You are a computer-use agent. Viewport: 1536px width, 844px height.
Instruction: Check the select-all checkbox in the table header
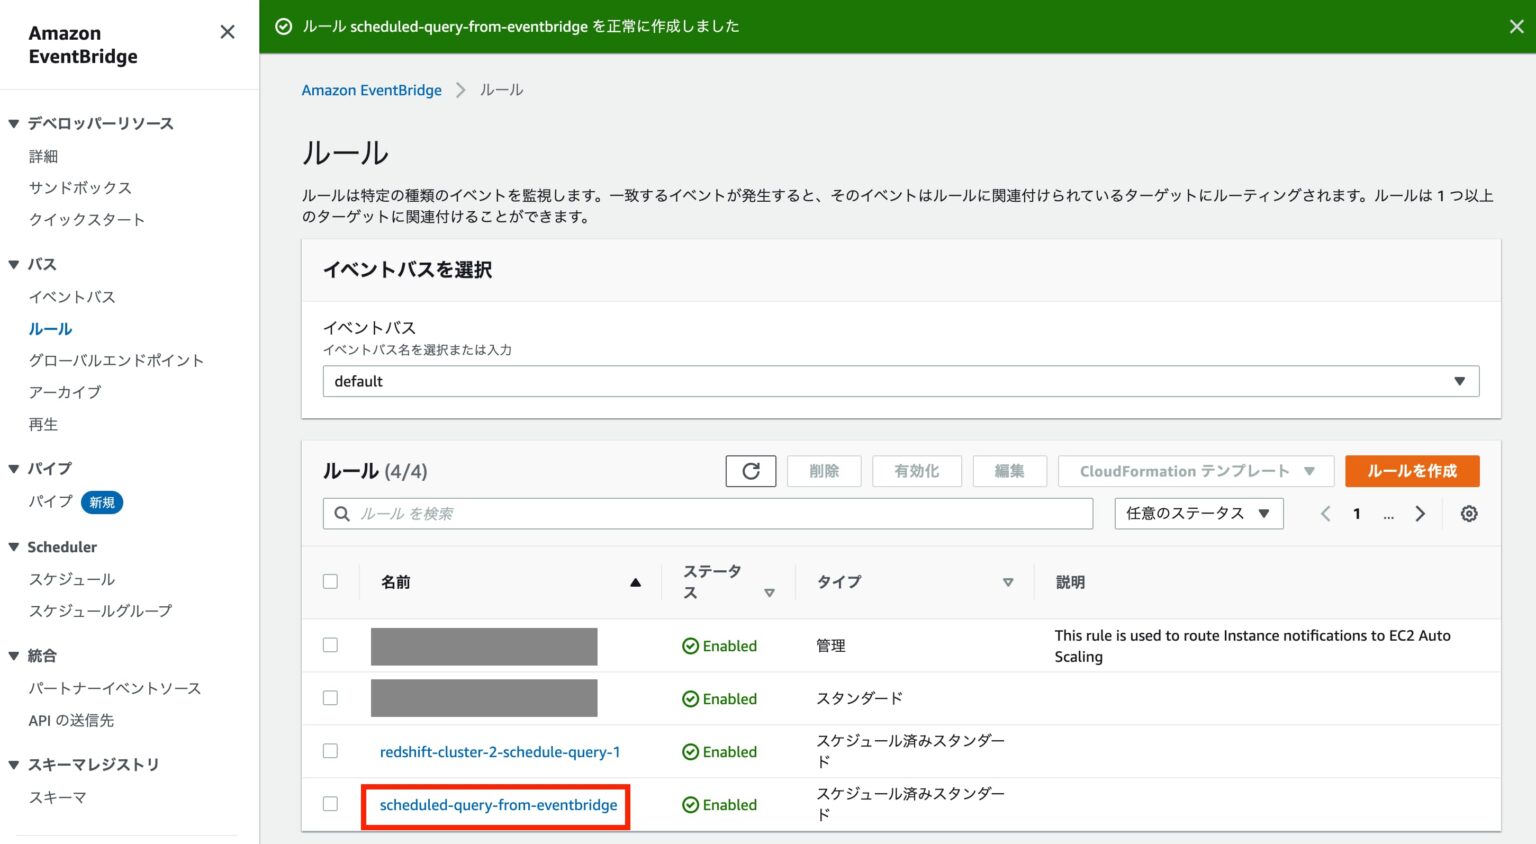(x=331, y=581)
